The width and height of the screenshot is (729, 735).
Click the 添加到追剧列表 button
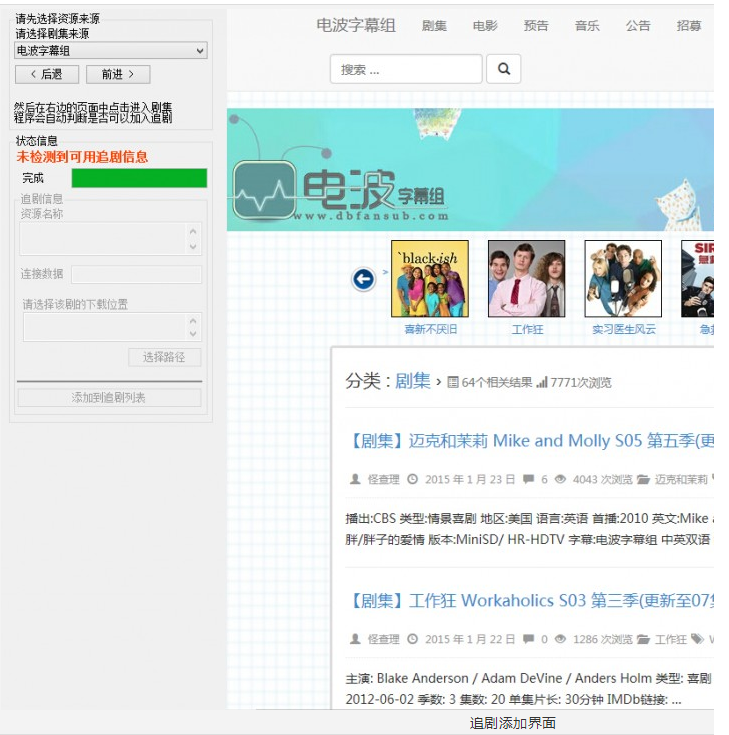click(109, 398)
